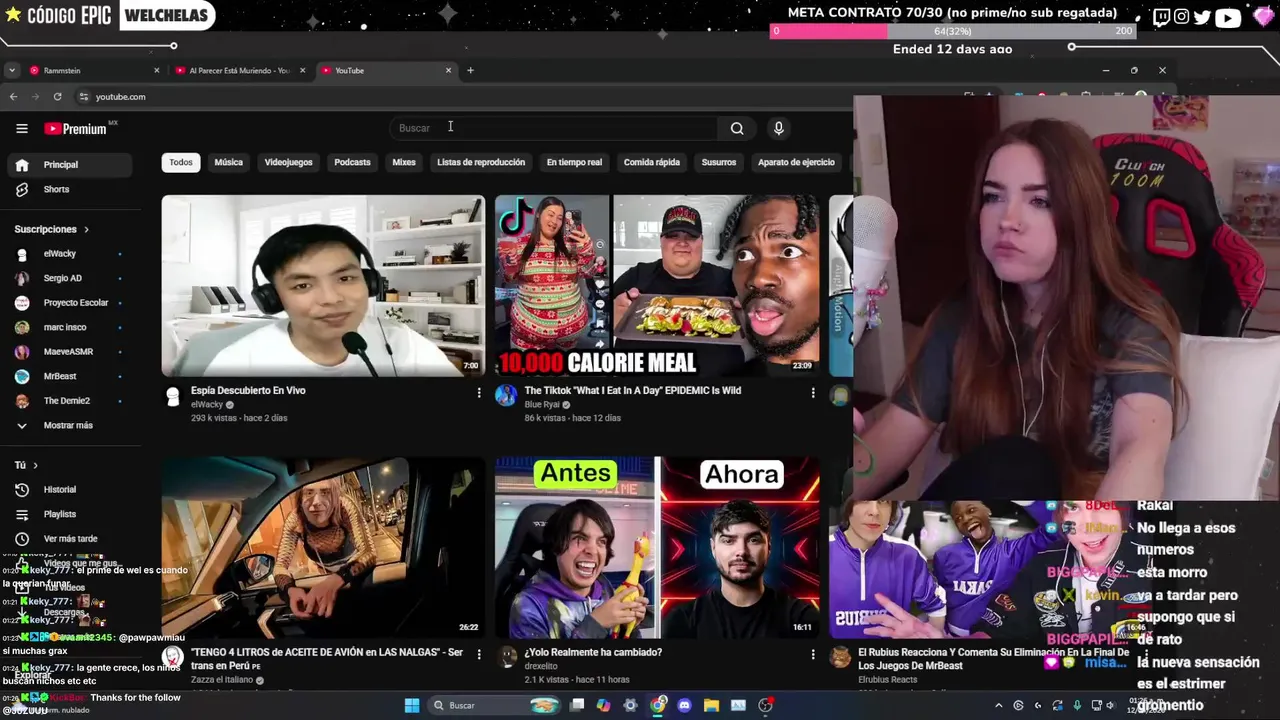This screenshot has width=1280, height=720.
Task: Click the YouTube Buscar search field
Action: (x=554, y=128)
